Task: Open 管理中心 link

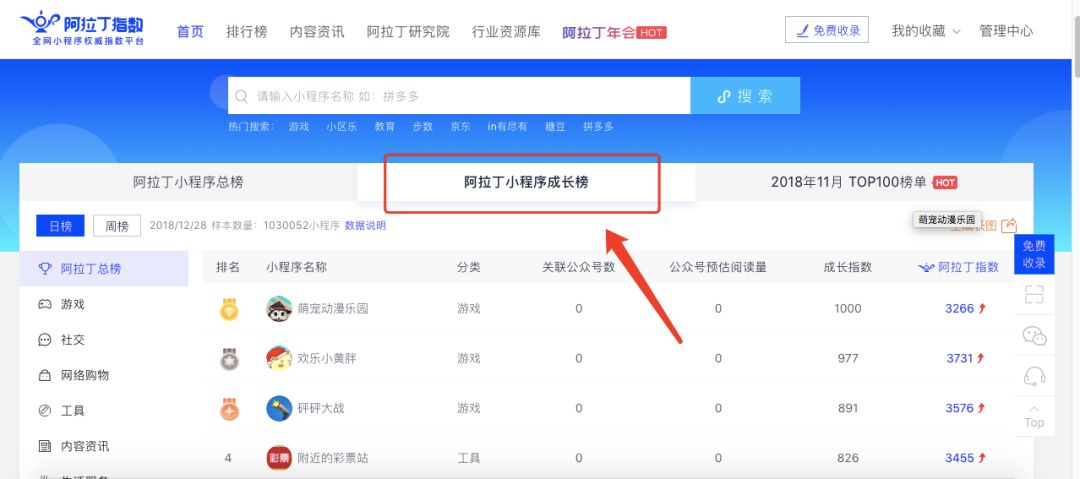Action: click(1006, 31)
